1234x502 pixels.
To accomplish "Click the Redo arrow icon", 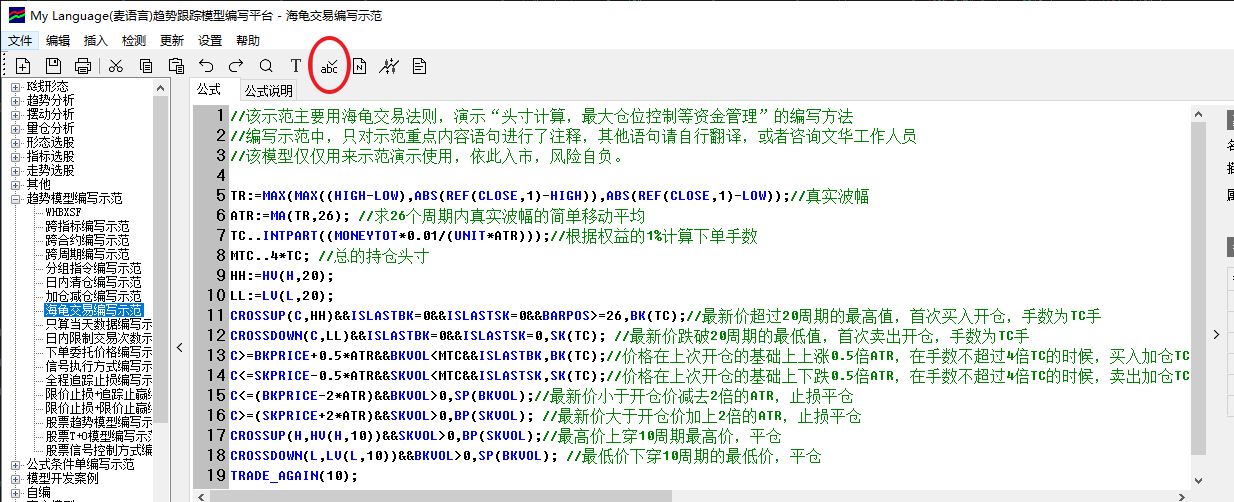I will 236,66.
